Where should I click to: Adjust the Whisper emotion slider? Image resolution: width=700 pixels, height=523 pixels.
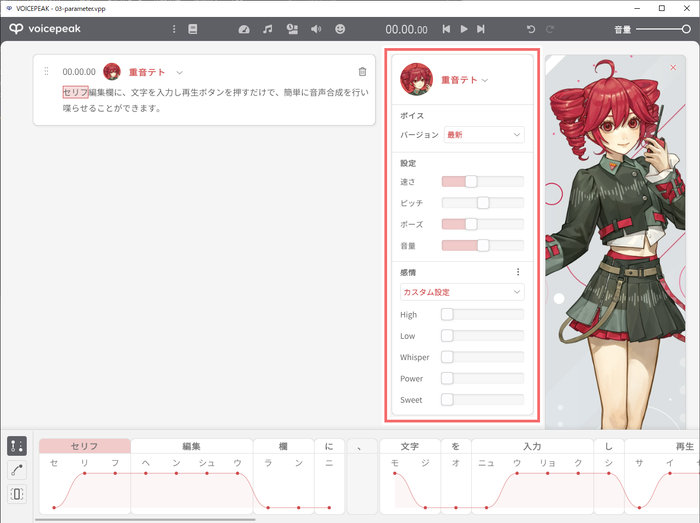(483, 357)
